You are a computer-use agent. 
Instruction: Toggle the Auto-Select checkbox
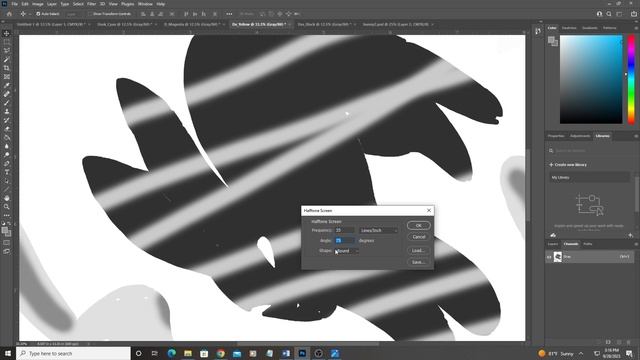tap(38, 14)
